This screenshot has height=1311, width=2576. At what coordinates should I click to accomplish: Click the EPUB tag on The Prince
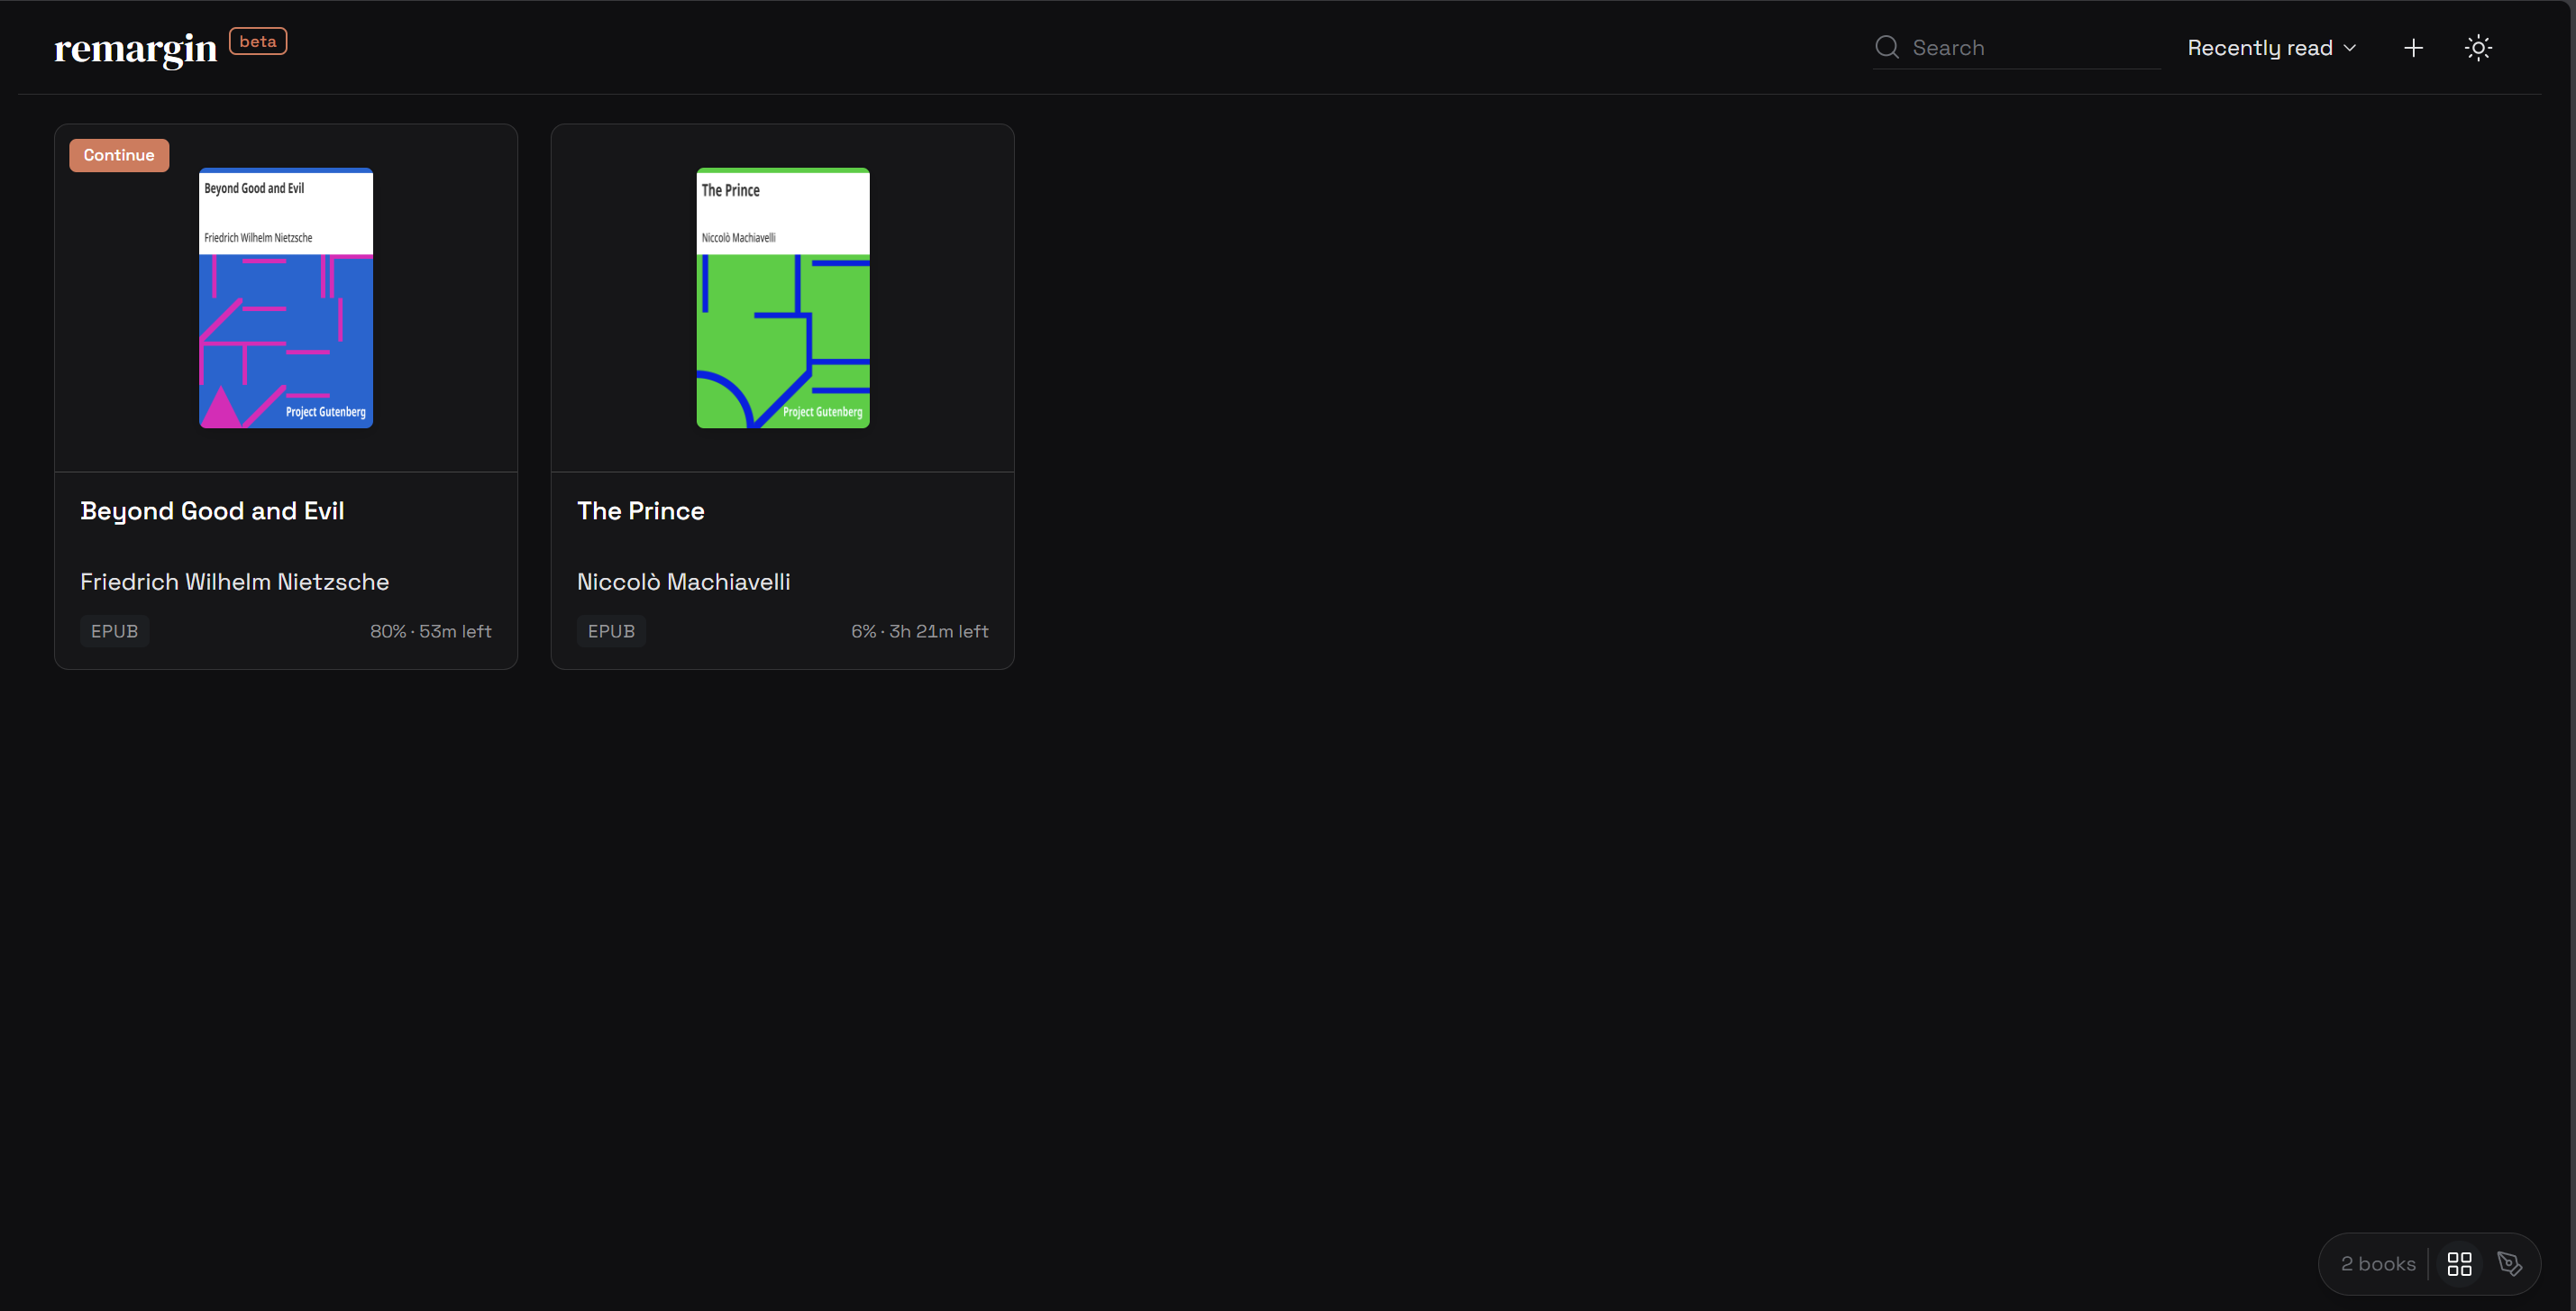pos(611,631)
